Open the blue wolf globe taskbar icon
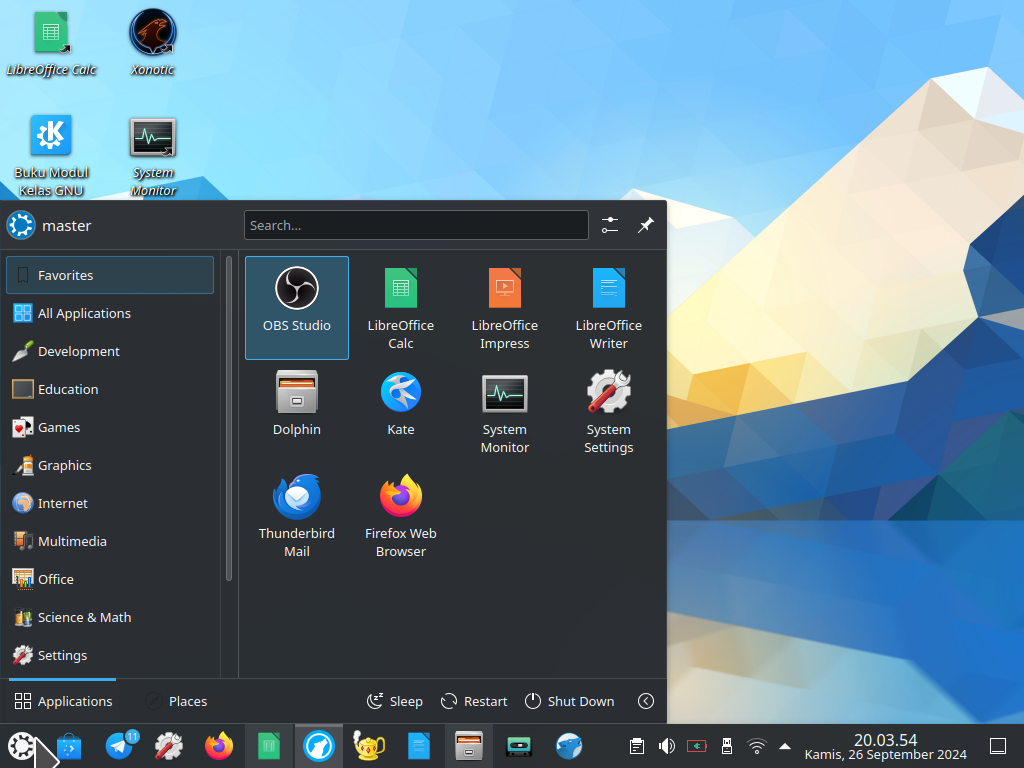Viewport: 1024px width, 768px height. 569,746
